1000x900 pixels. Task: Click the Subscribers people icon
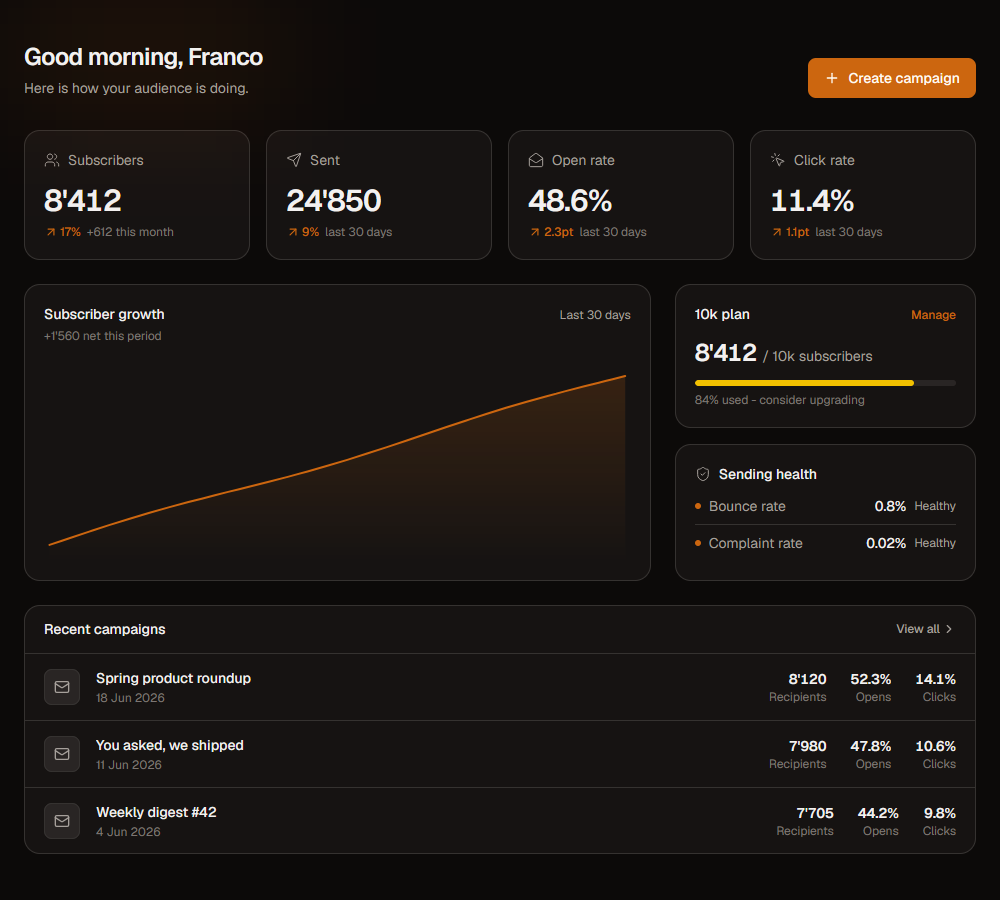pyautogui.click(x=52, y=160)
